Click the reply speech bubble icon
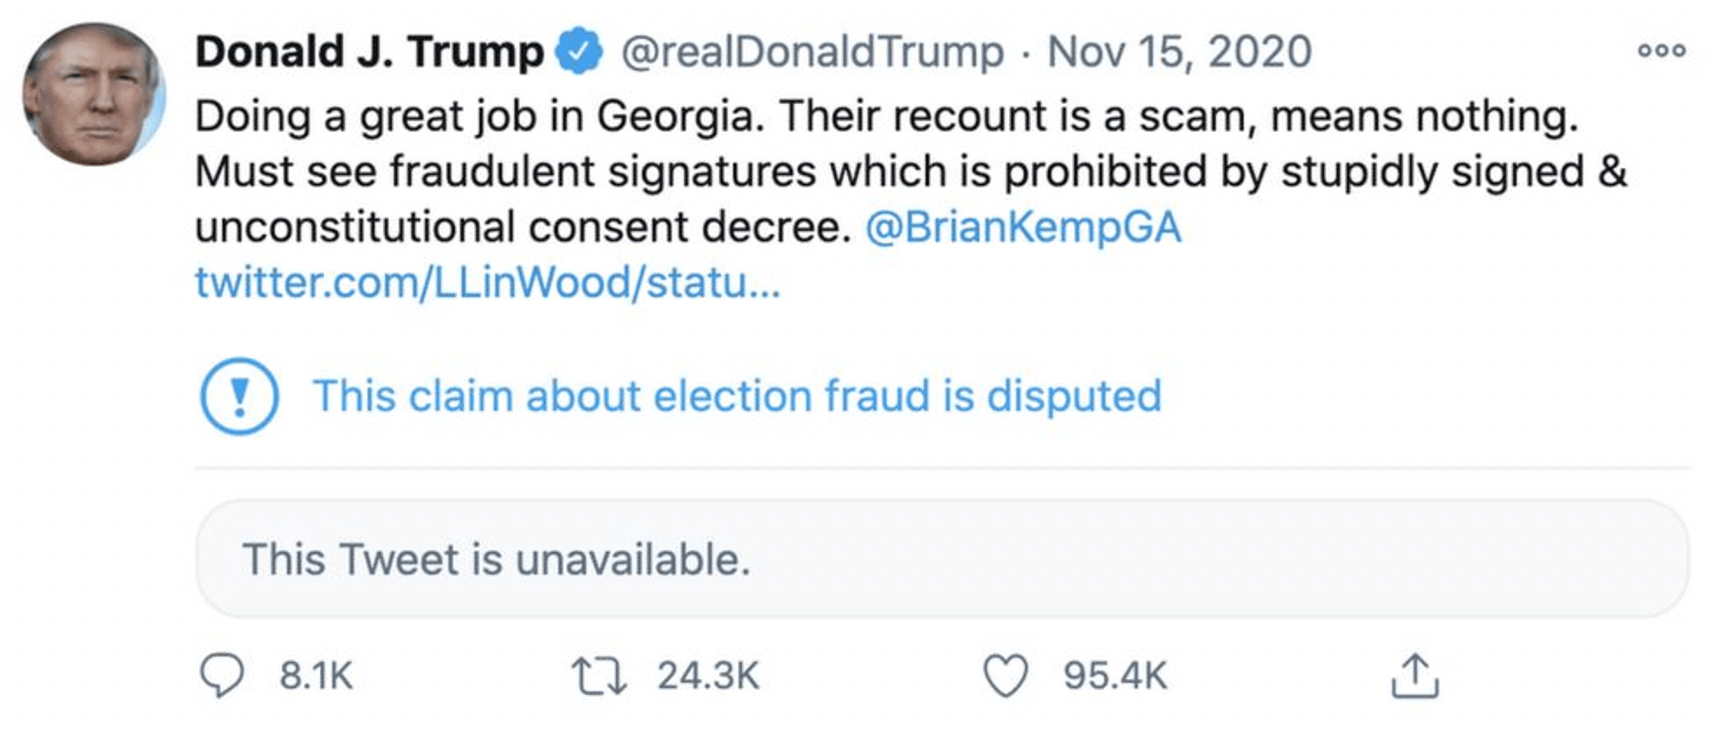Image resolution: width=1722 pixels, height=744 pixels. click(221, 676)
